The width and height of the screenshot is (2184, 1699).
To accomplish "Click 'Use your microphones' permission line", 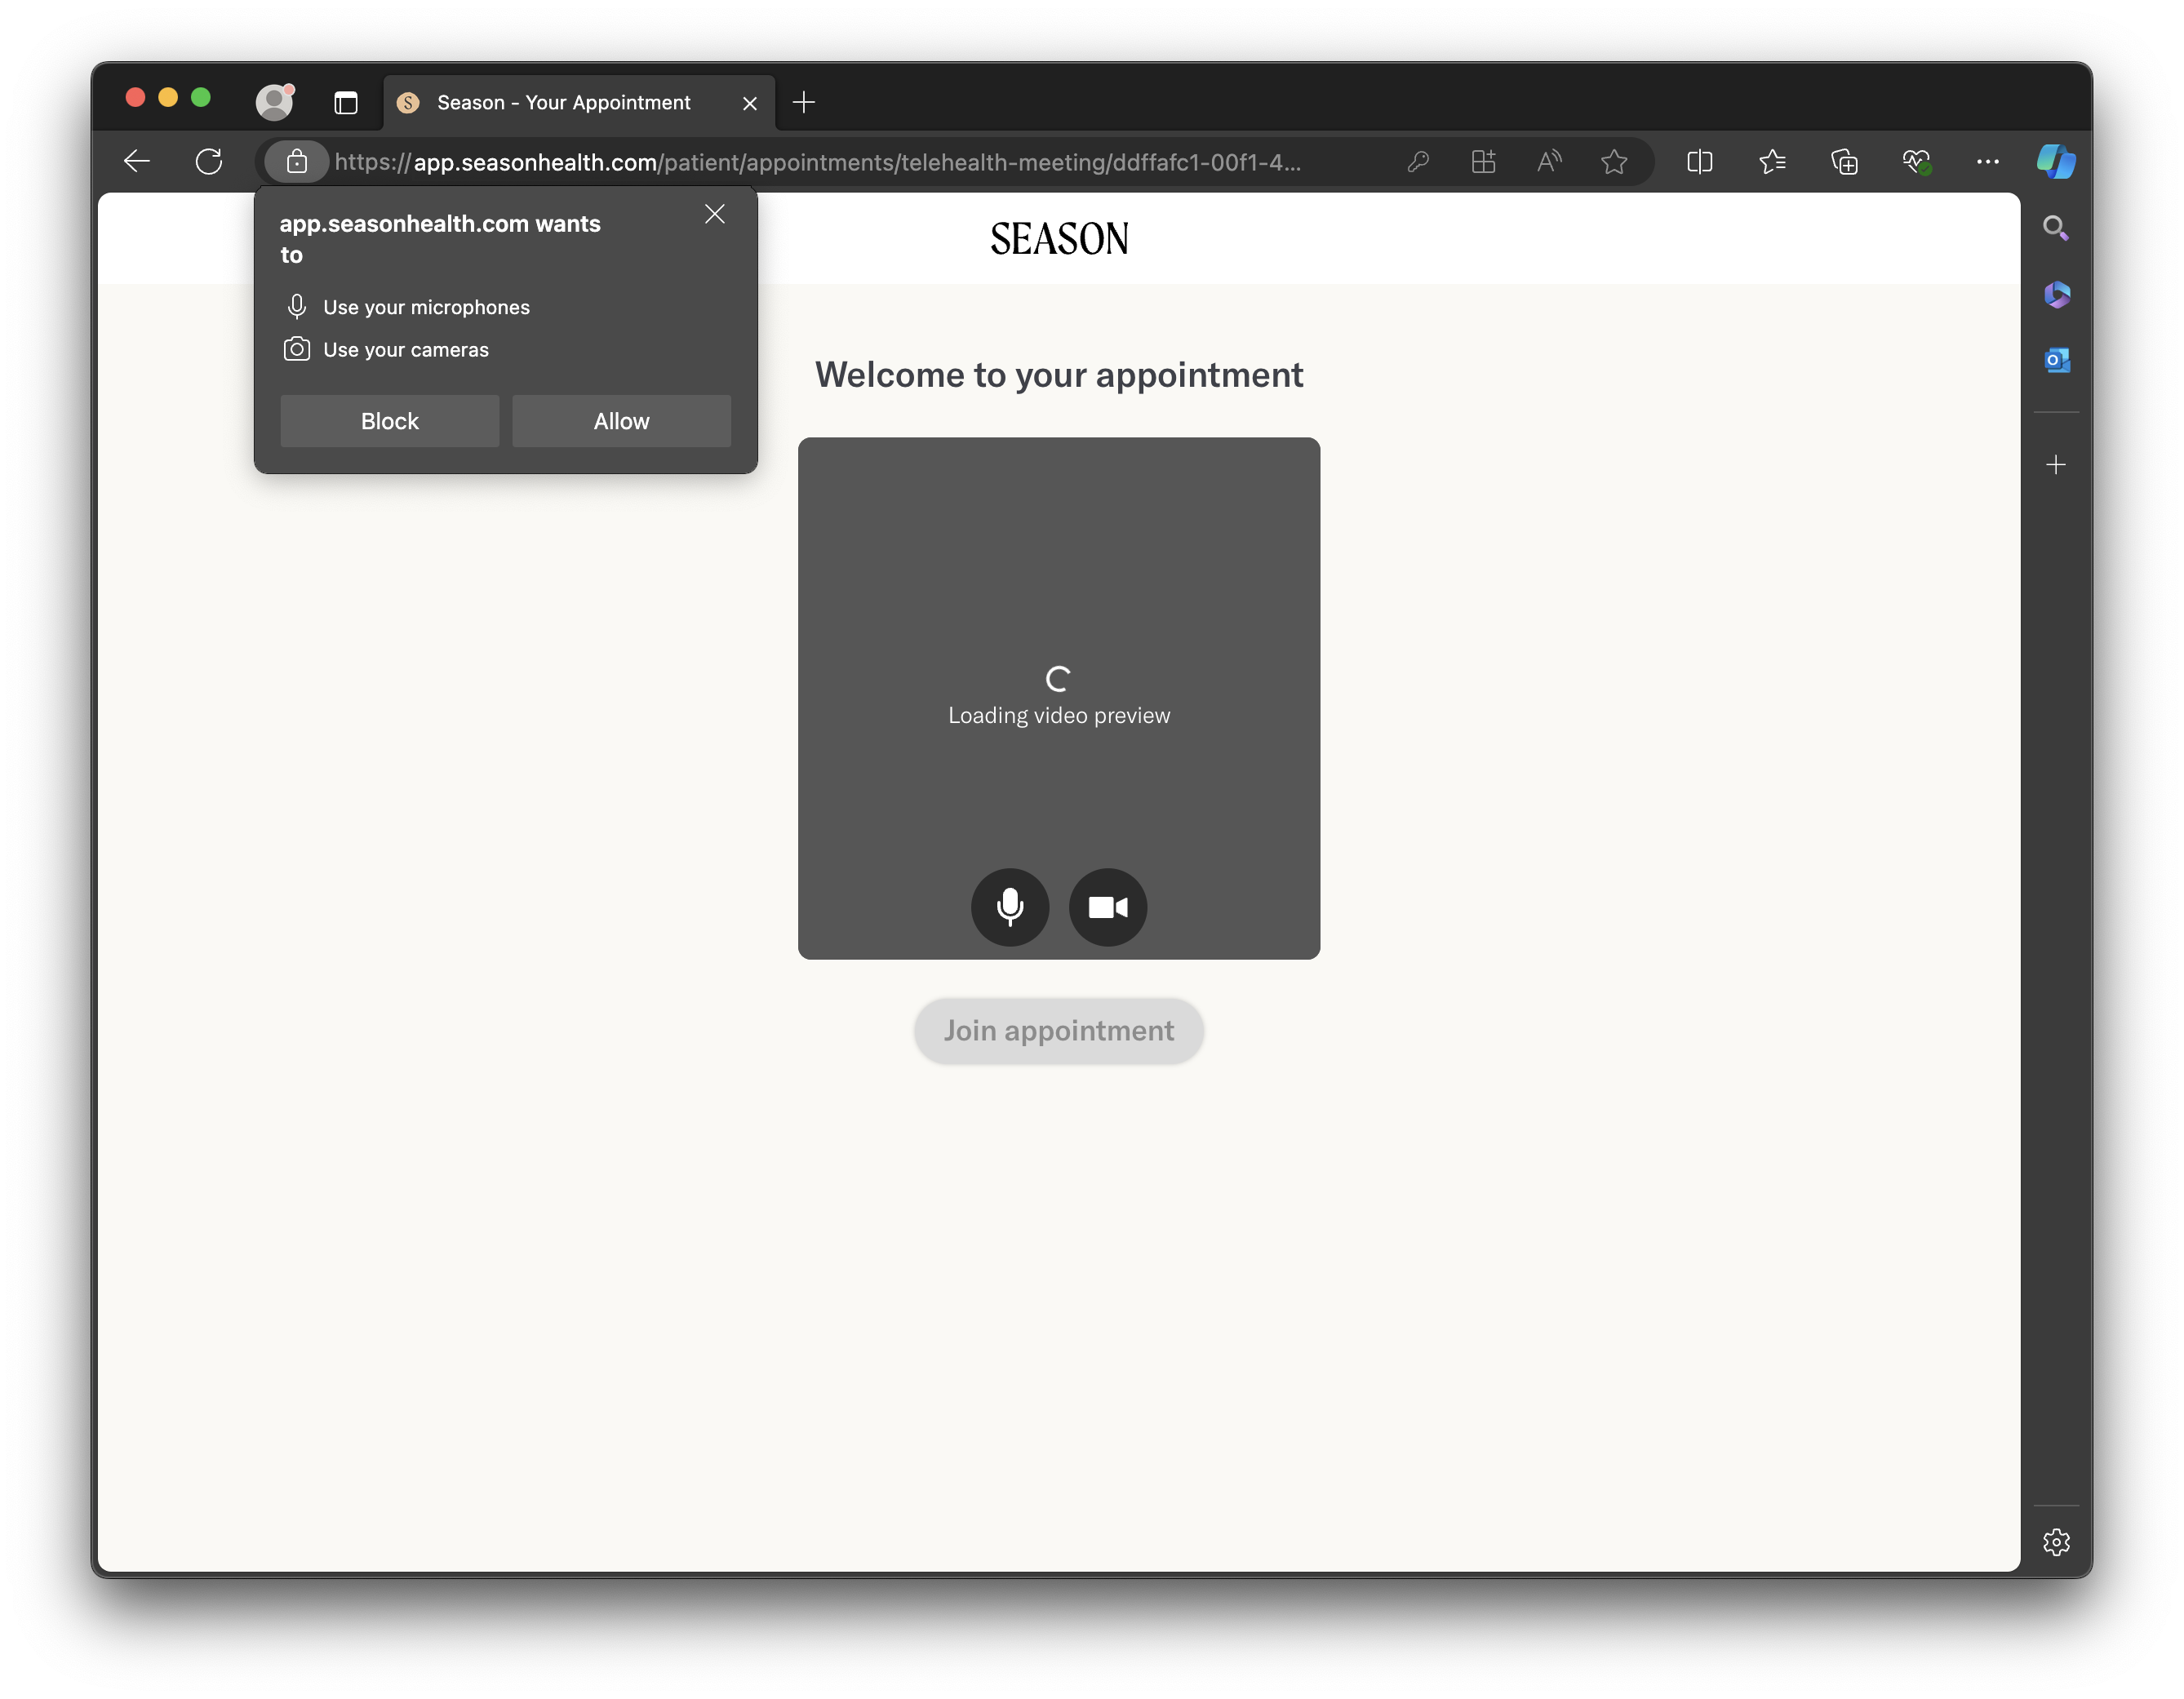I will click(x=407, y=306).
